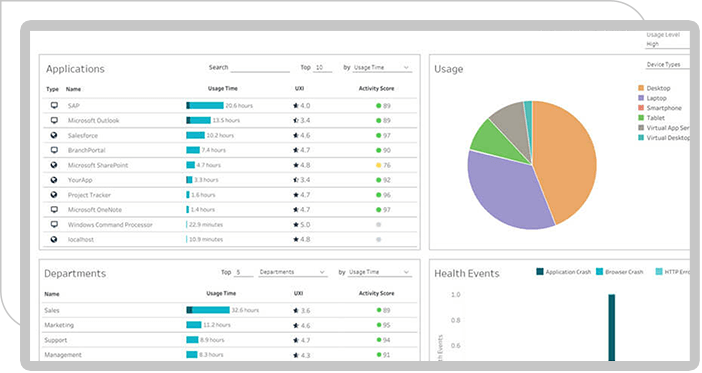Screen dimensions: 702x373
Task: Toggle the Desktop legend entry in Usage
Action: pyautogui.click(x=654, y=88)
